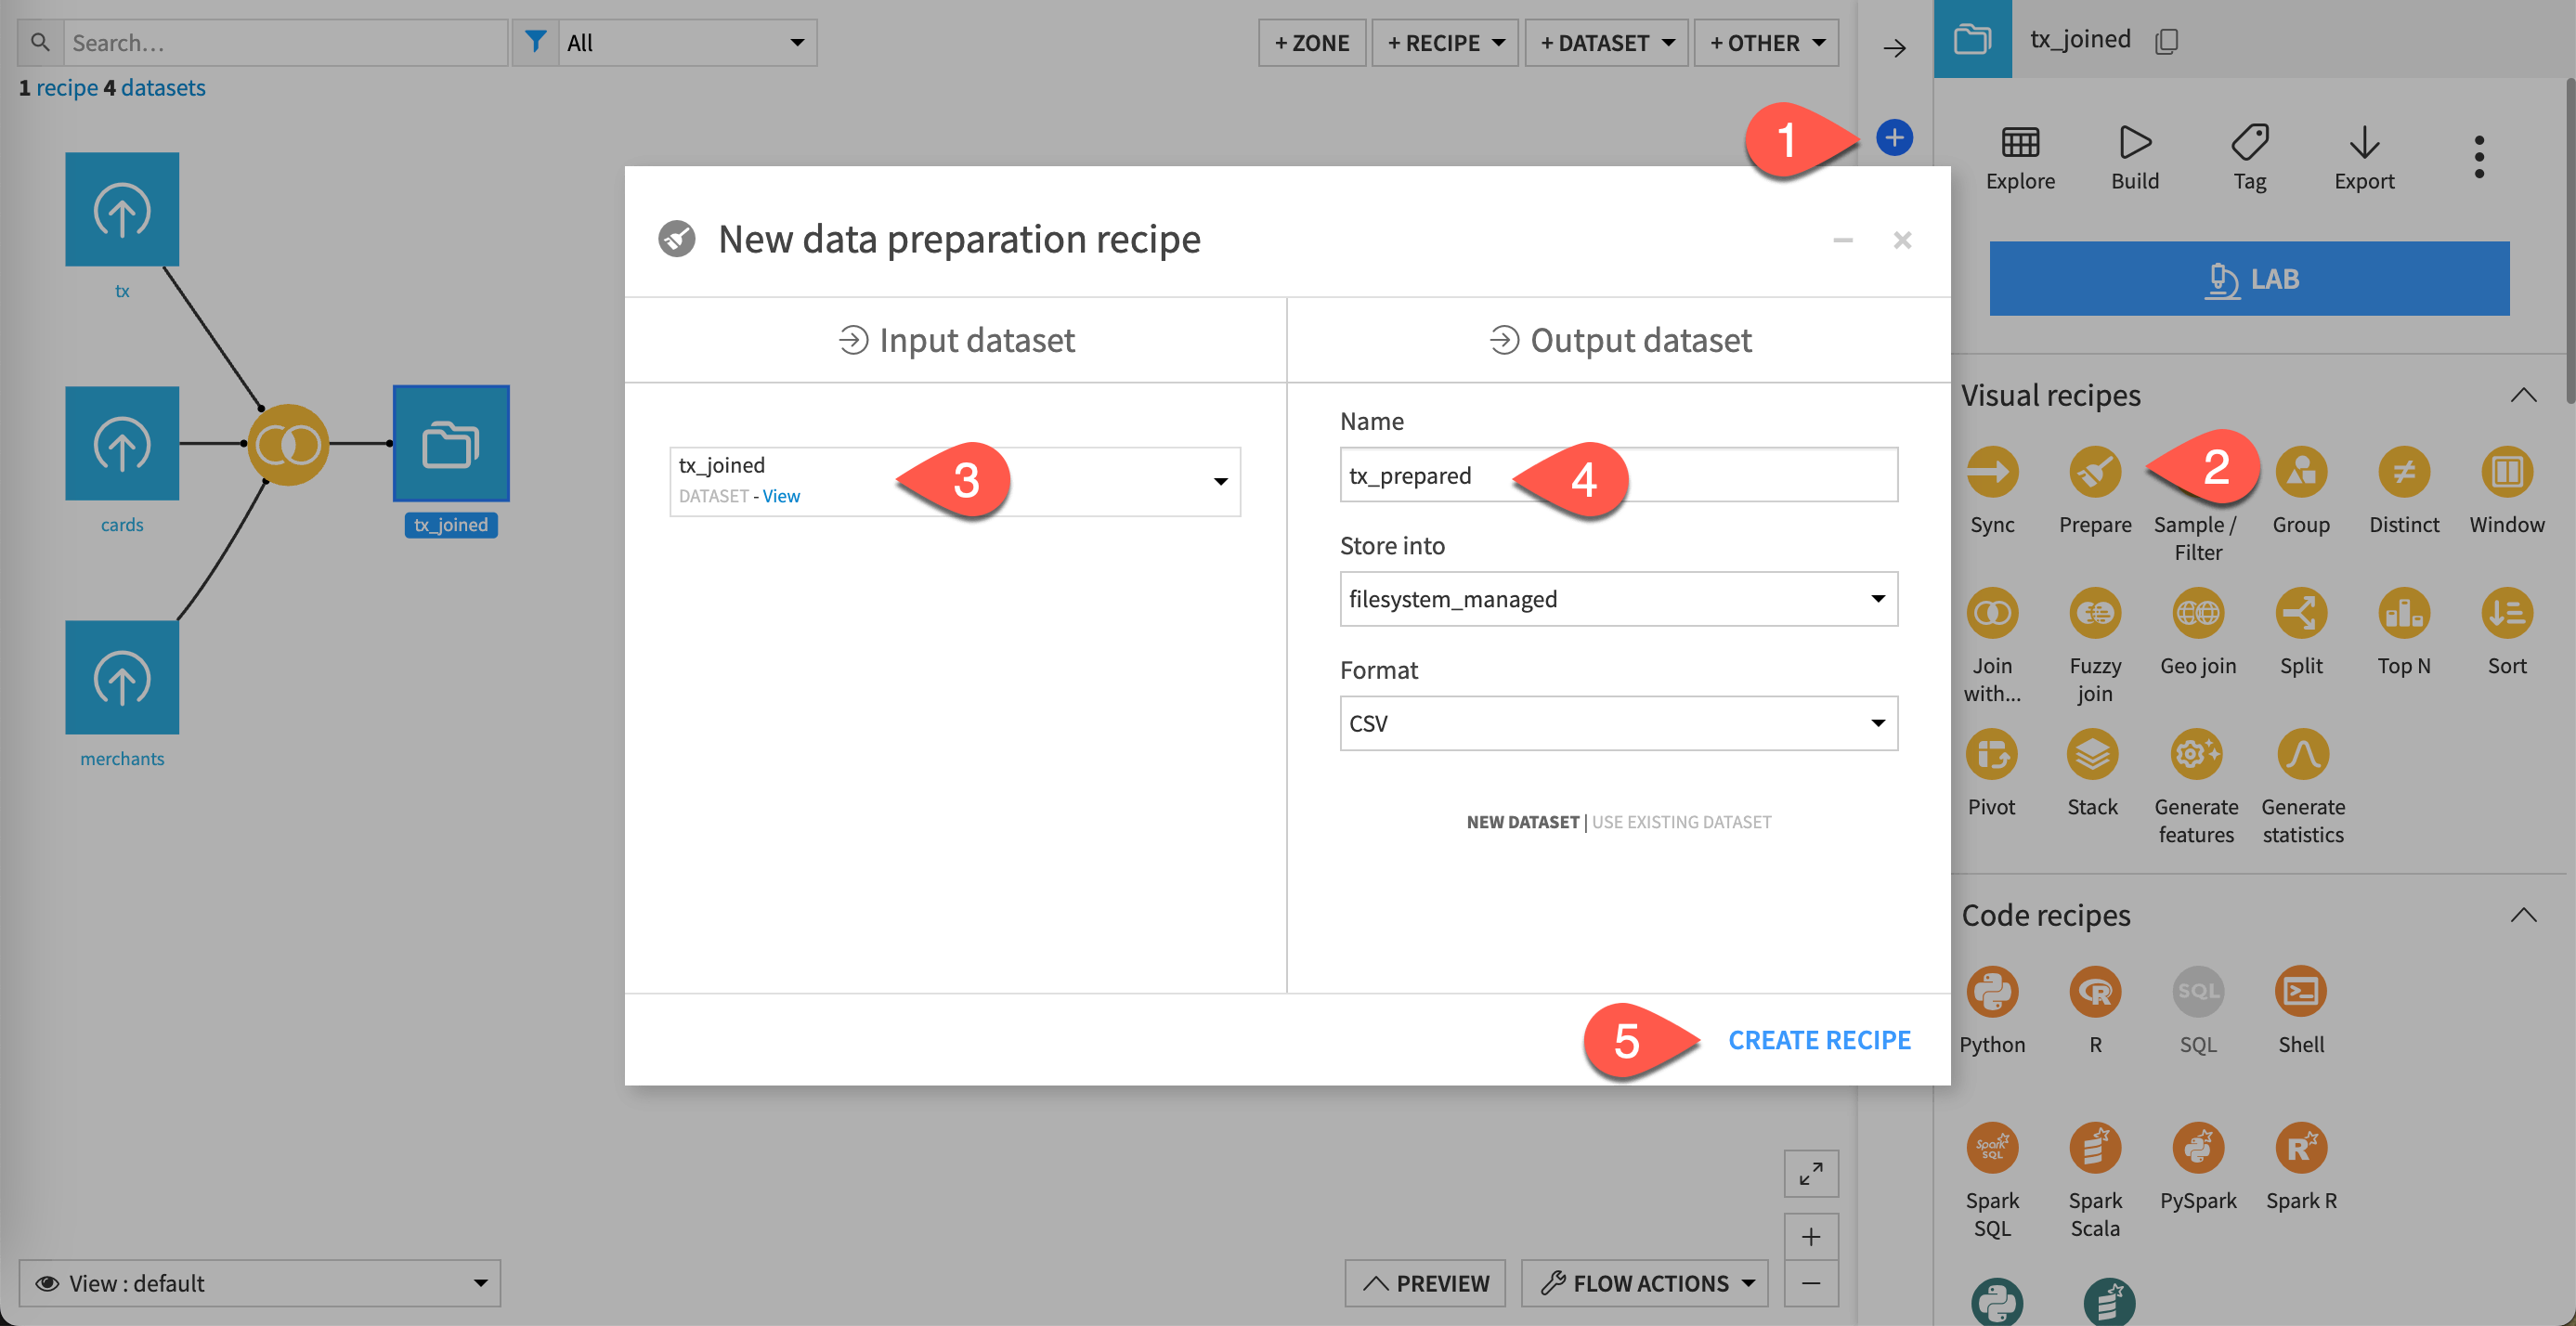
Task: Open the + RECIPE menu
Action: 1444,42
